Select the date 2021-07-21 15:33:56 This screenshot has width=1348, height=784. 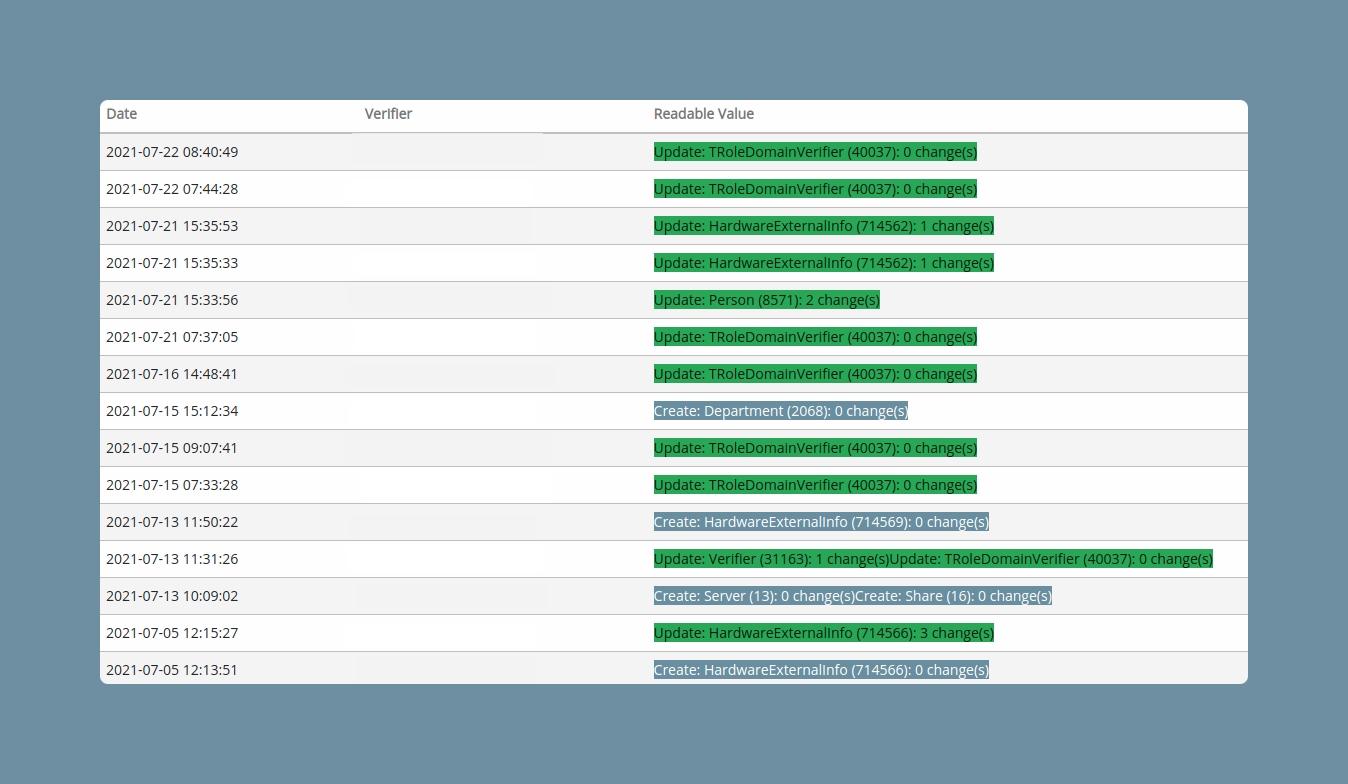(172, 300)
